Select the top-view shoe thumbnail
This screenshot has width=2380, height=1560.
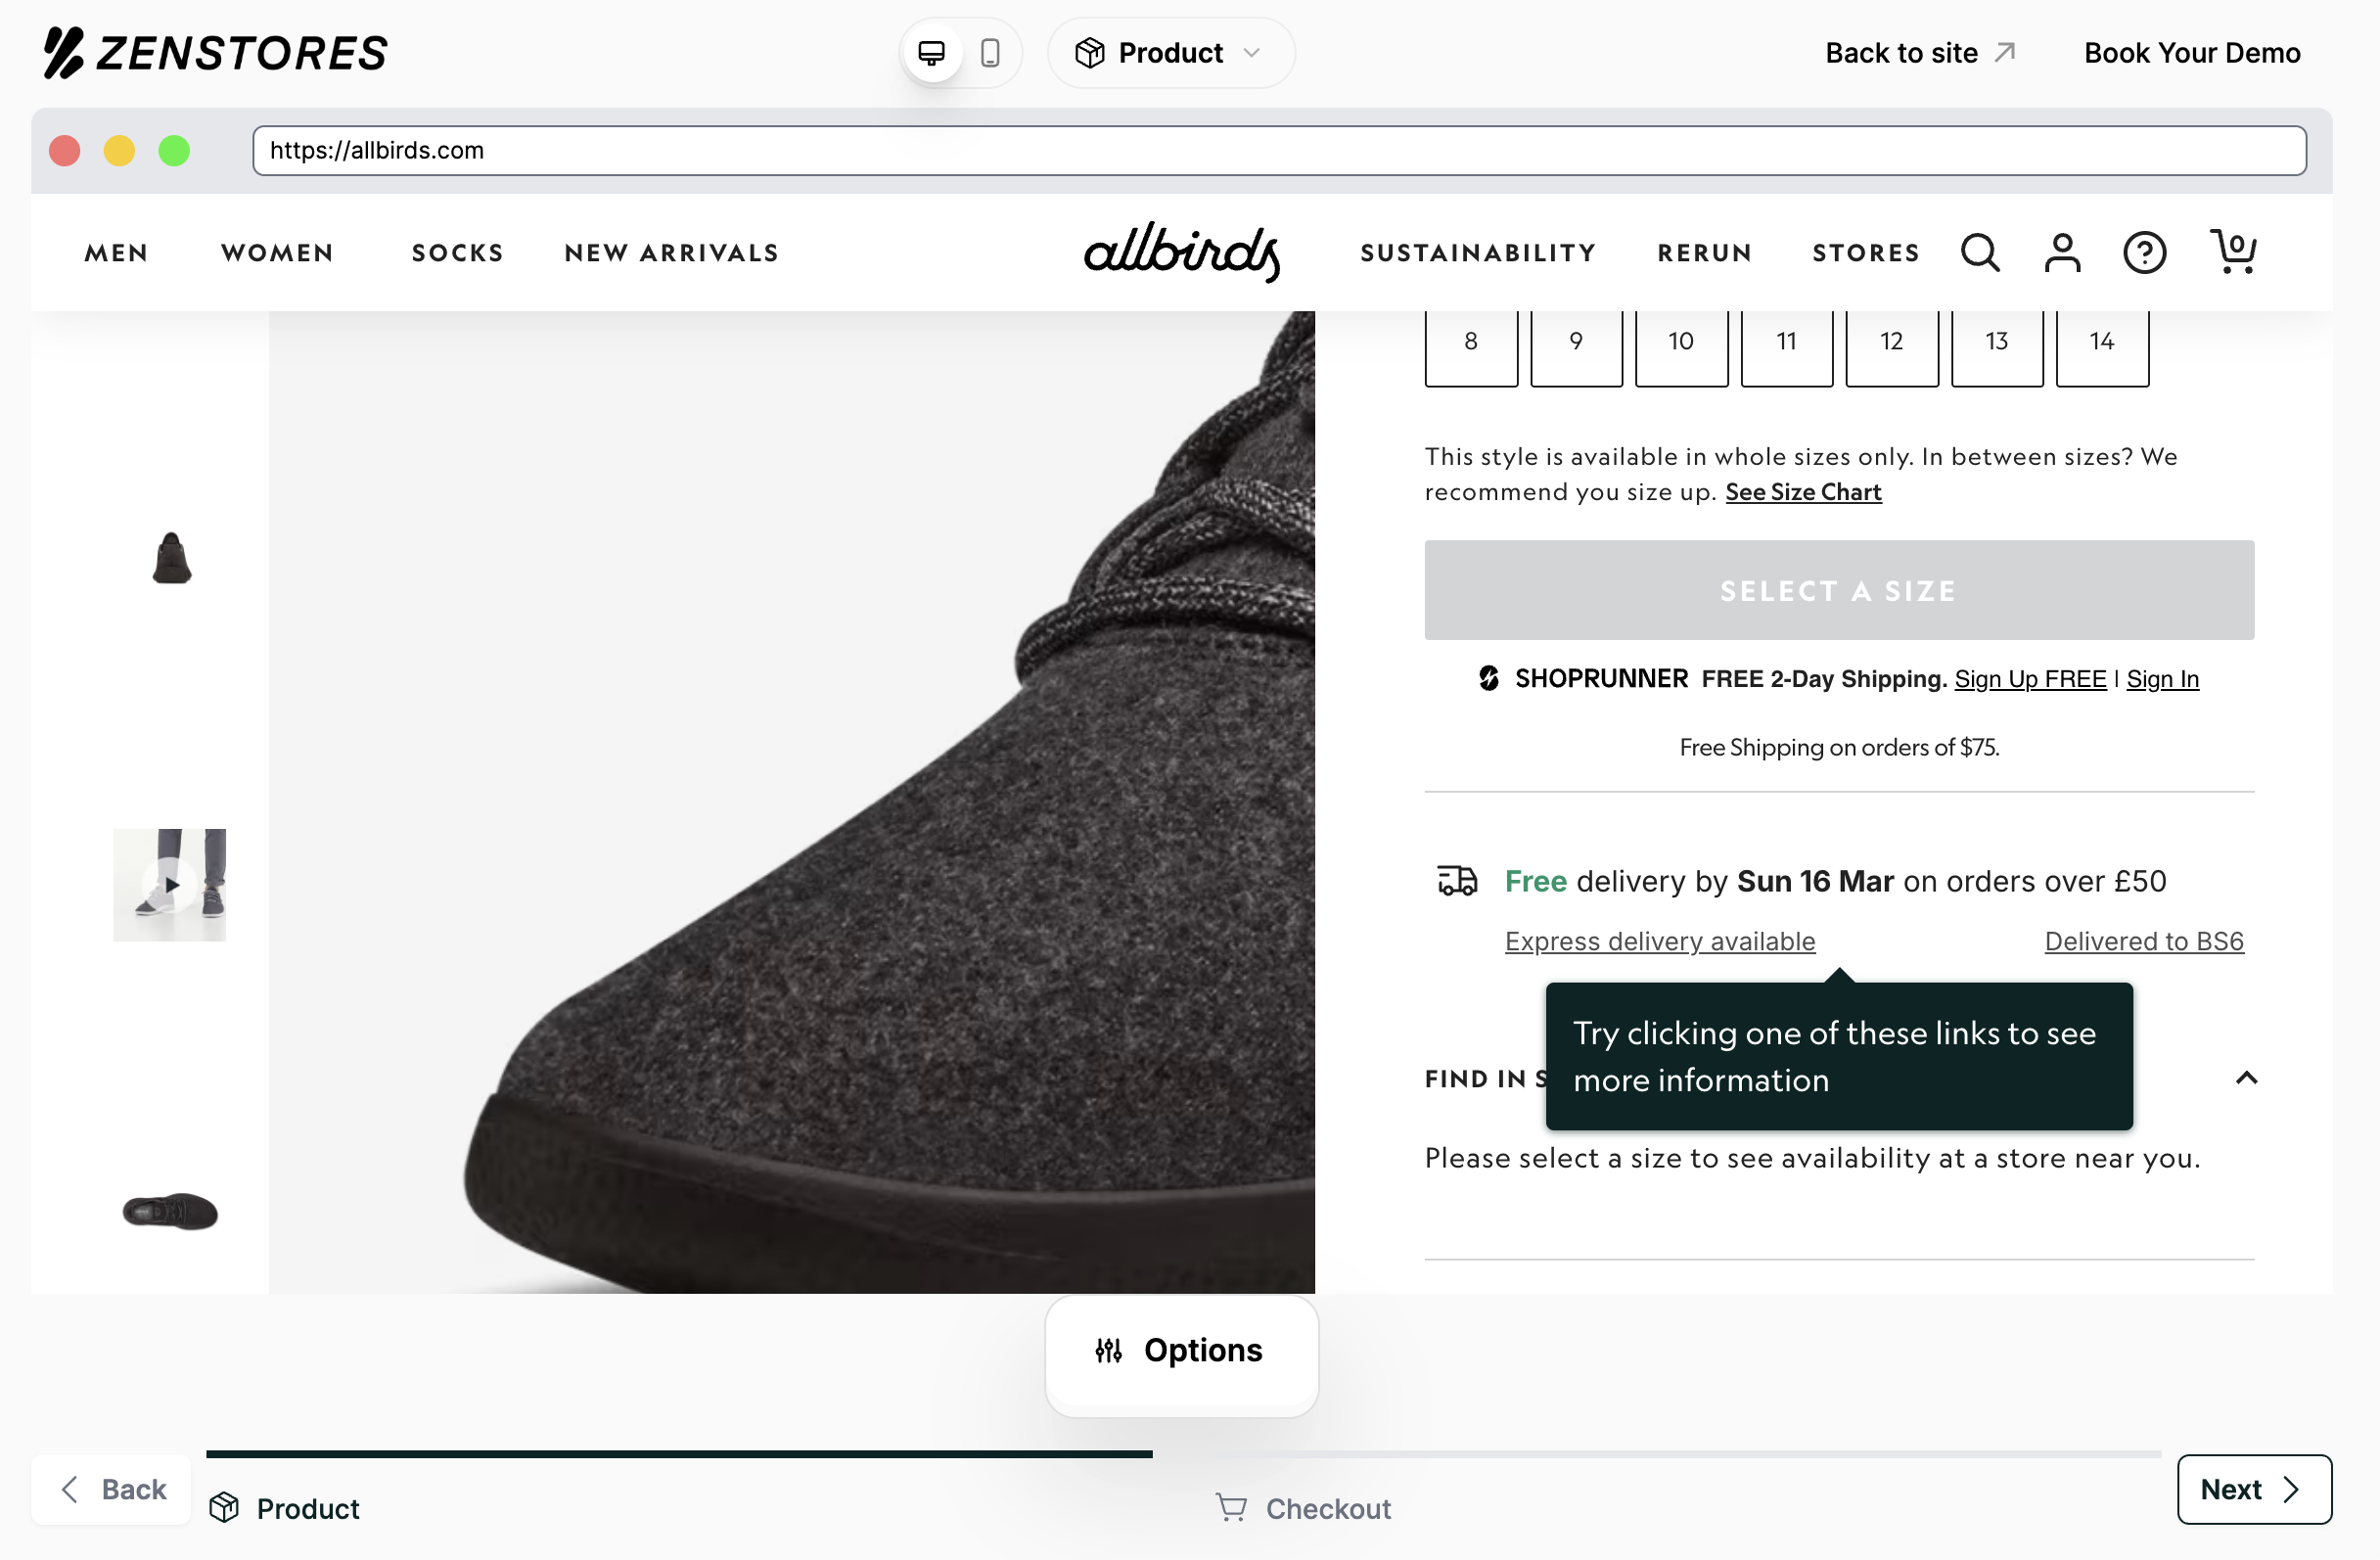tap(169, 1212)
